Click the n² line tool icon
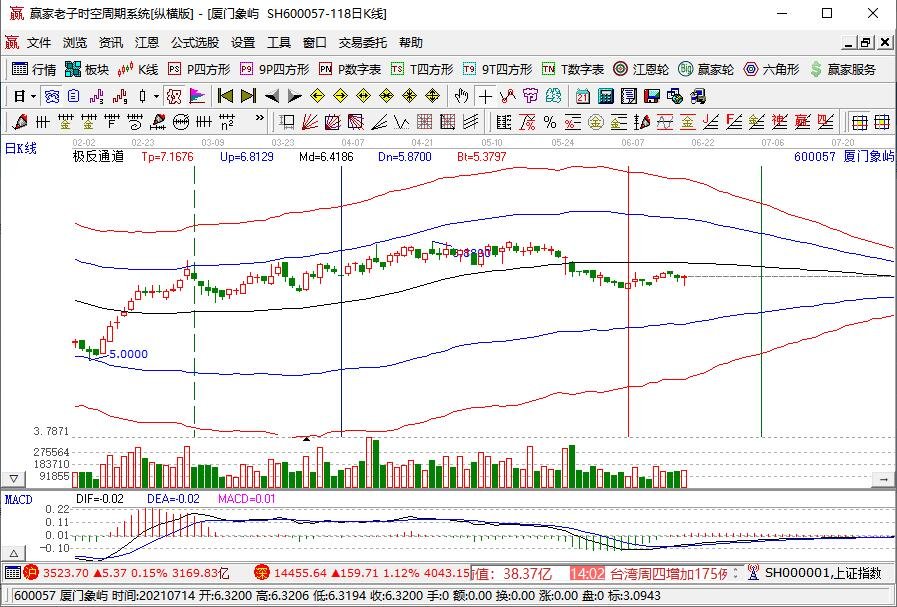Viewport: 897px width, 607px height. 227,121
